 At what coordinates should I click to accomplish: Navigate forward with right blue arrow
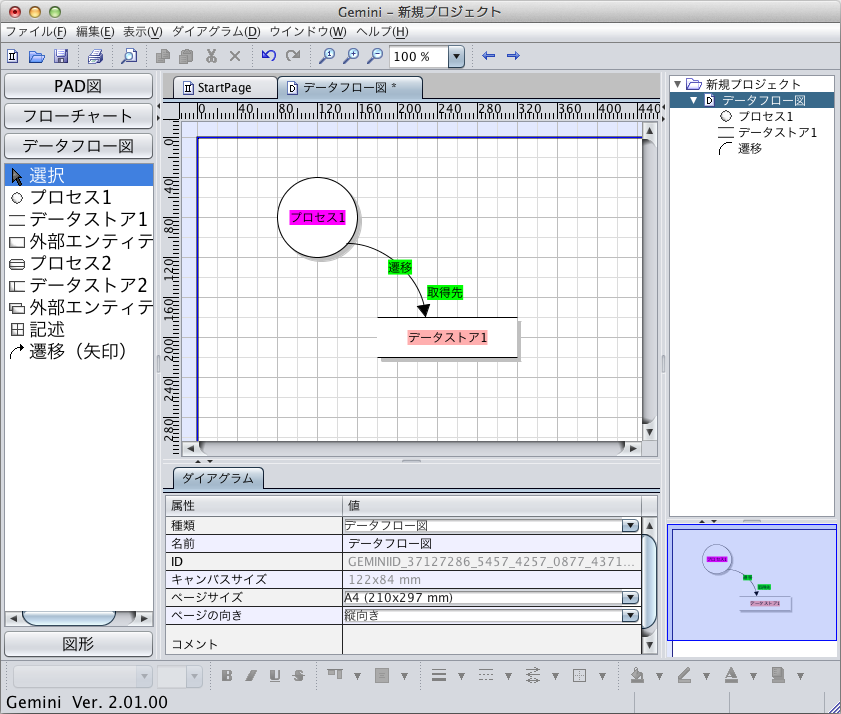pyautogui.click(x=513, y=55)
